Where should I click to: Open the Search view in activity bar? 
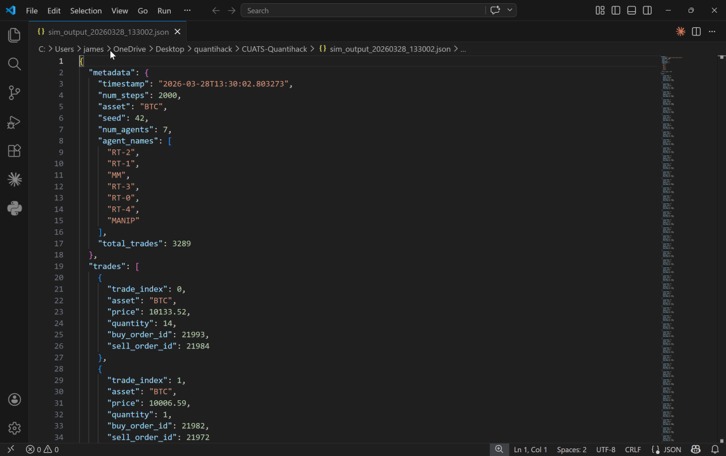[x=14, y=64]
